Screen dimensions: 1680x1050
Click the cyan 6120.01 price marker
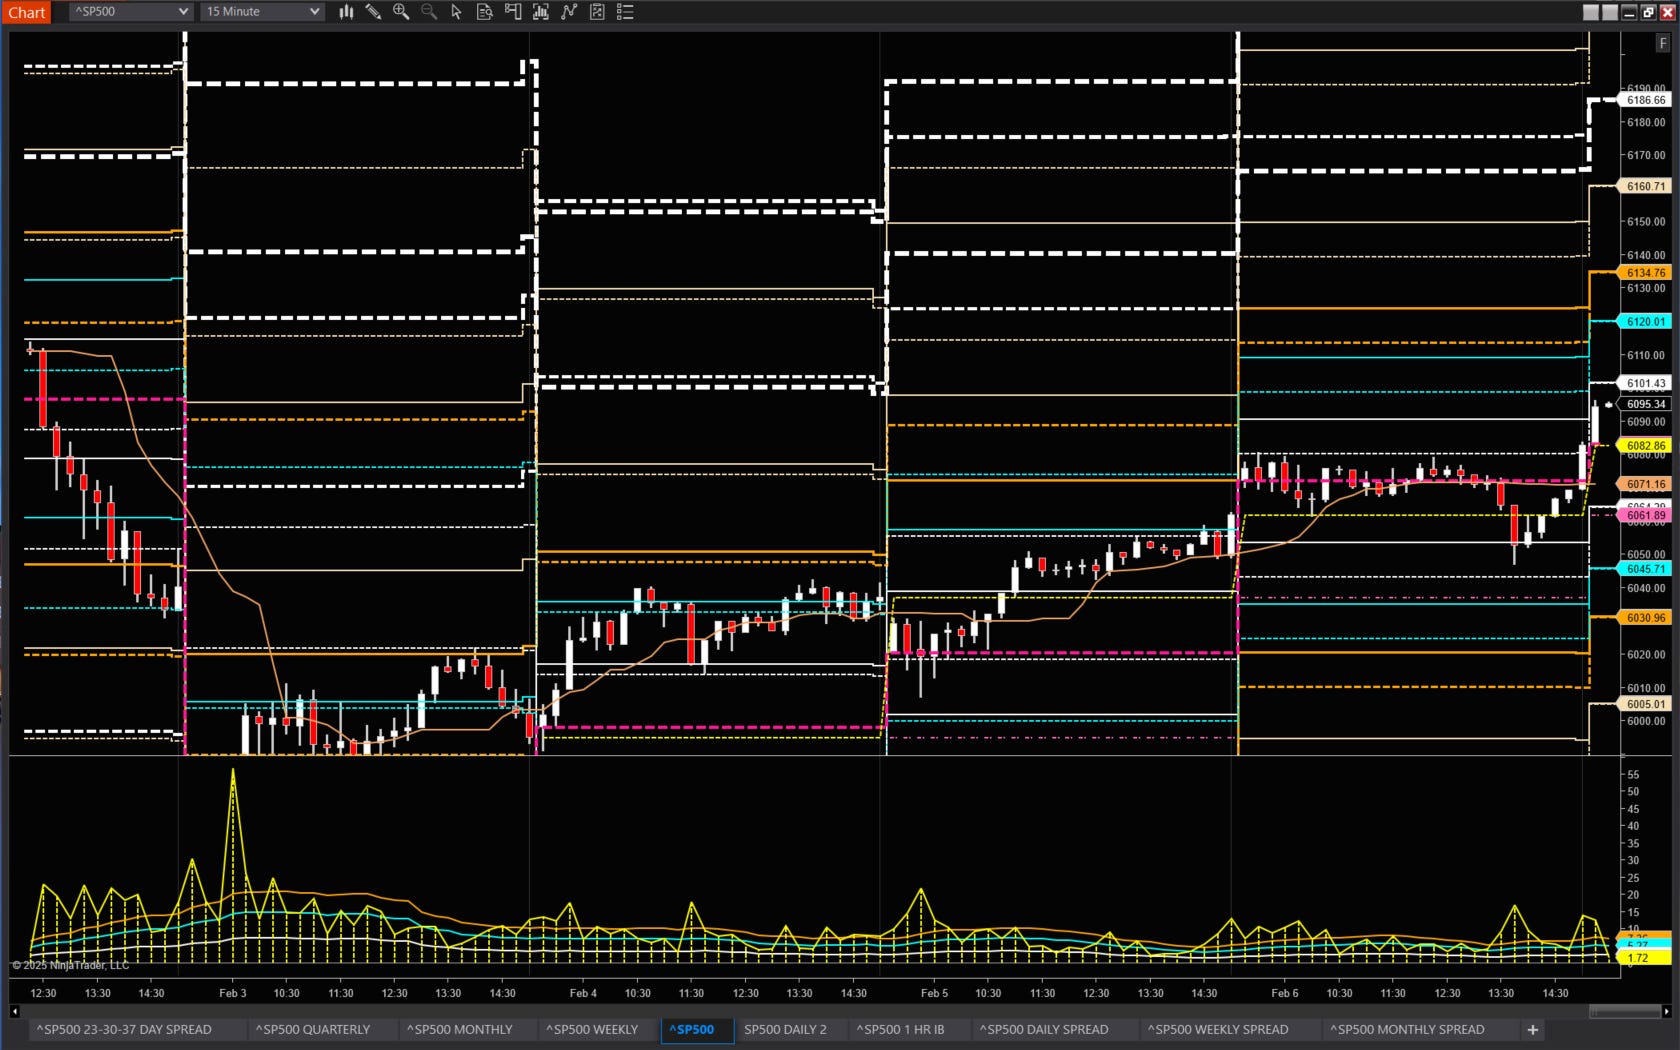(x=1645, y=321)
